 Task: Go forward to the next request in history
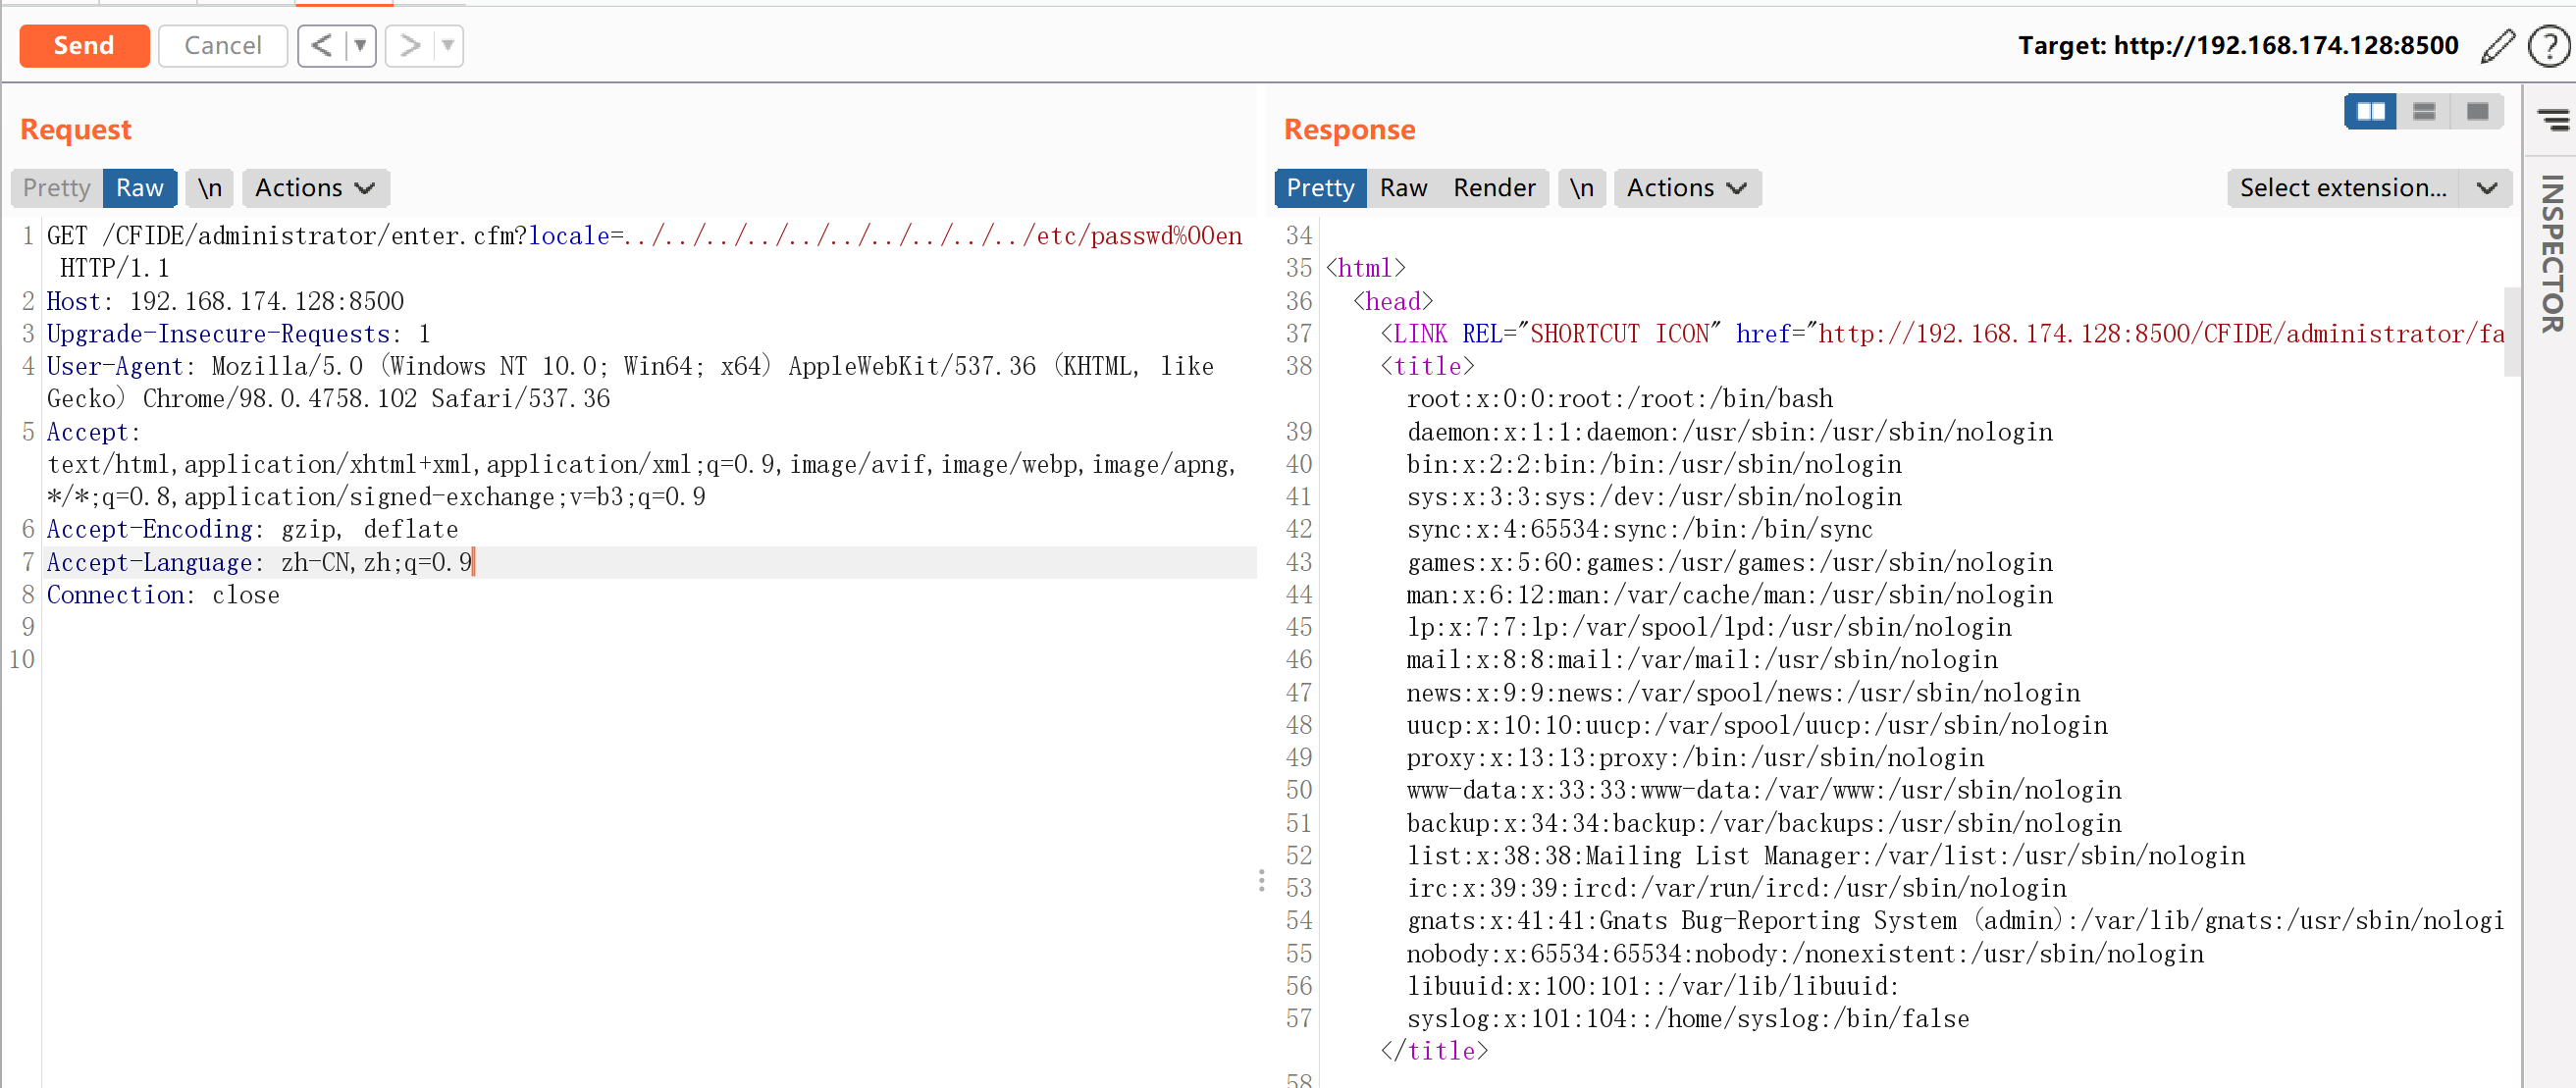(410, 46)
